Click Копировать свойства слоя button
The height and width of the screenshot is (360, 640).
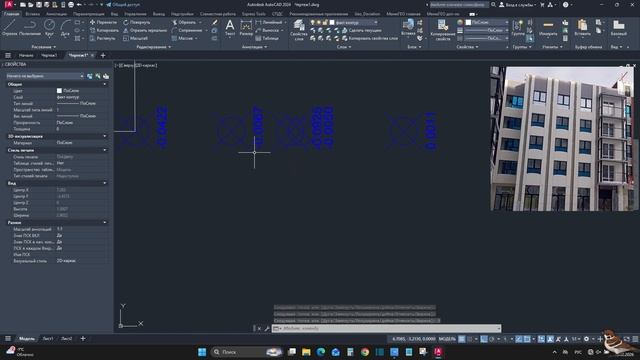(x=369, y=38)
